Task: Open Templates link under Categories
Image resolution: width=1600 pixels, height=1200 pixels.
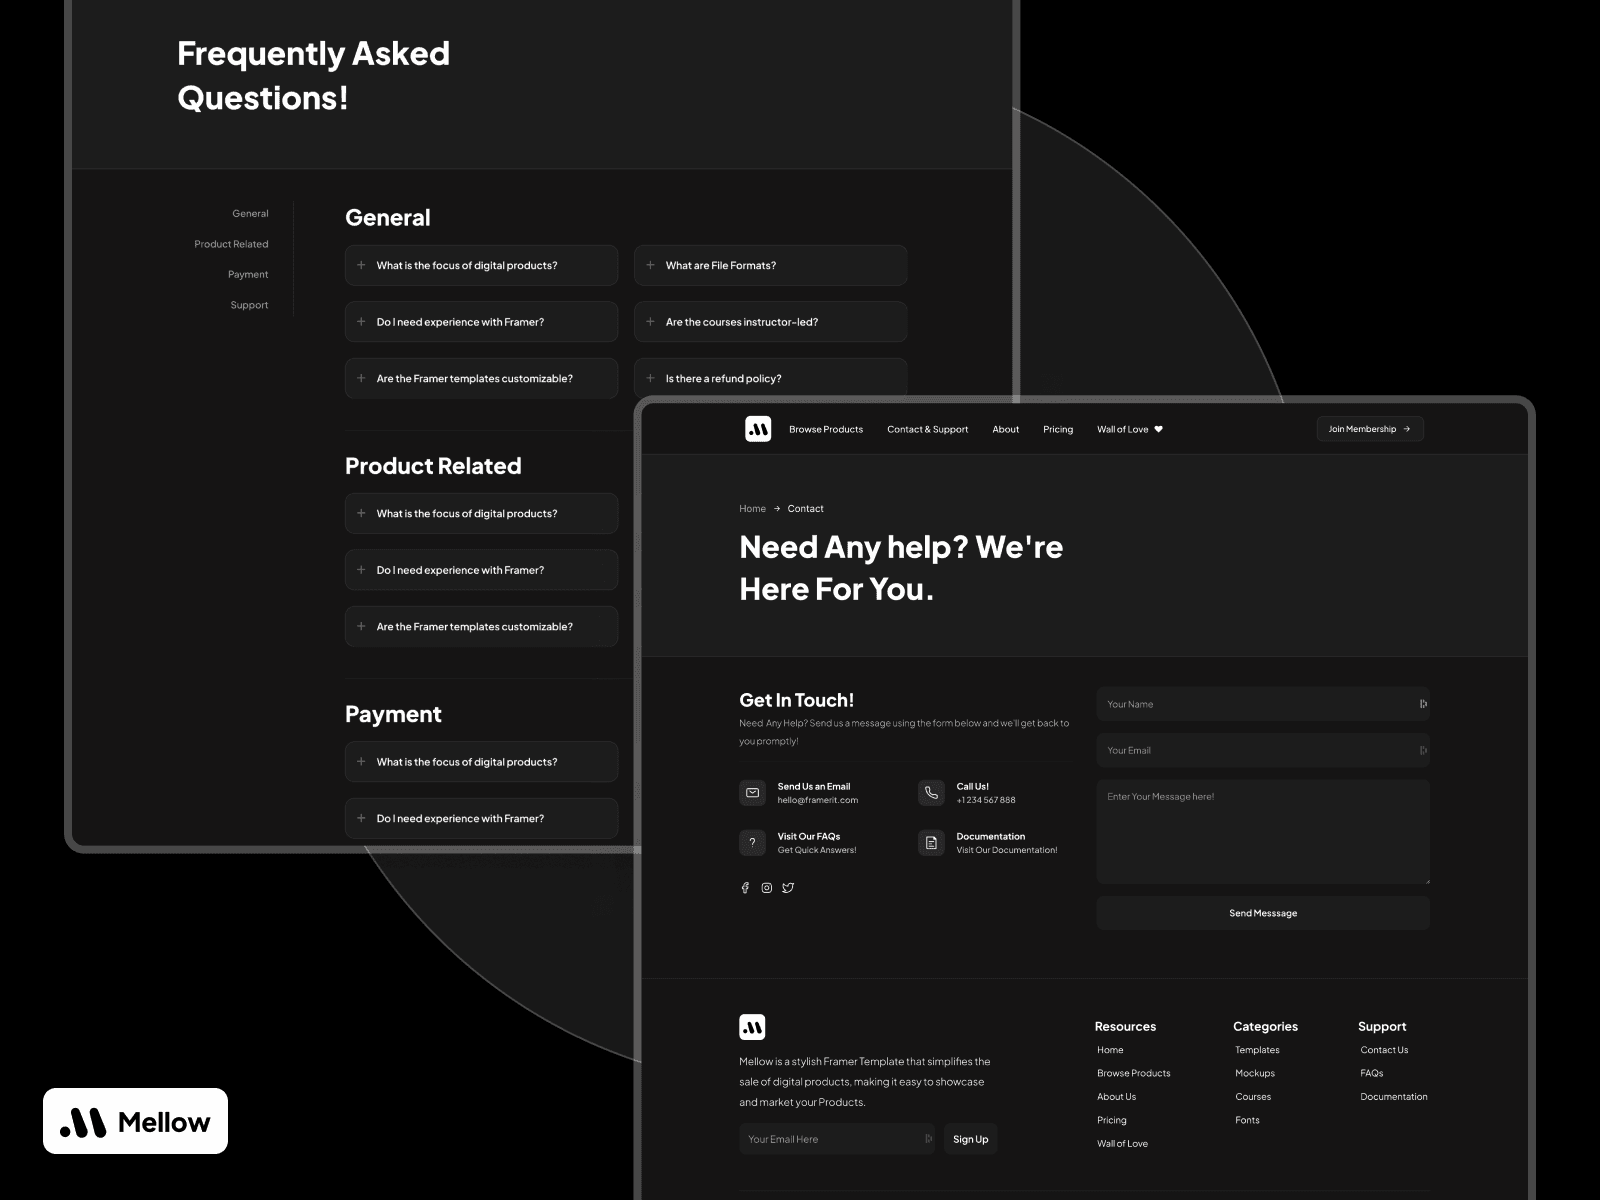Action: (x=1257, y=1050)
